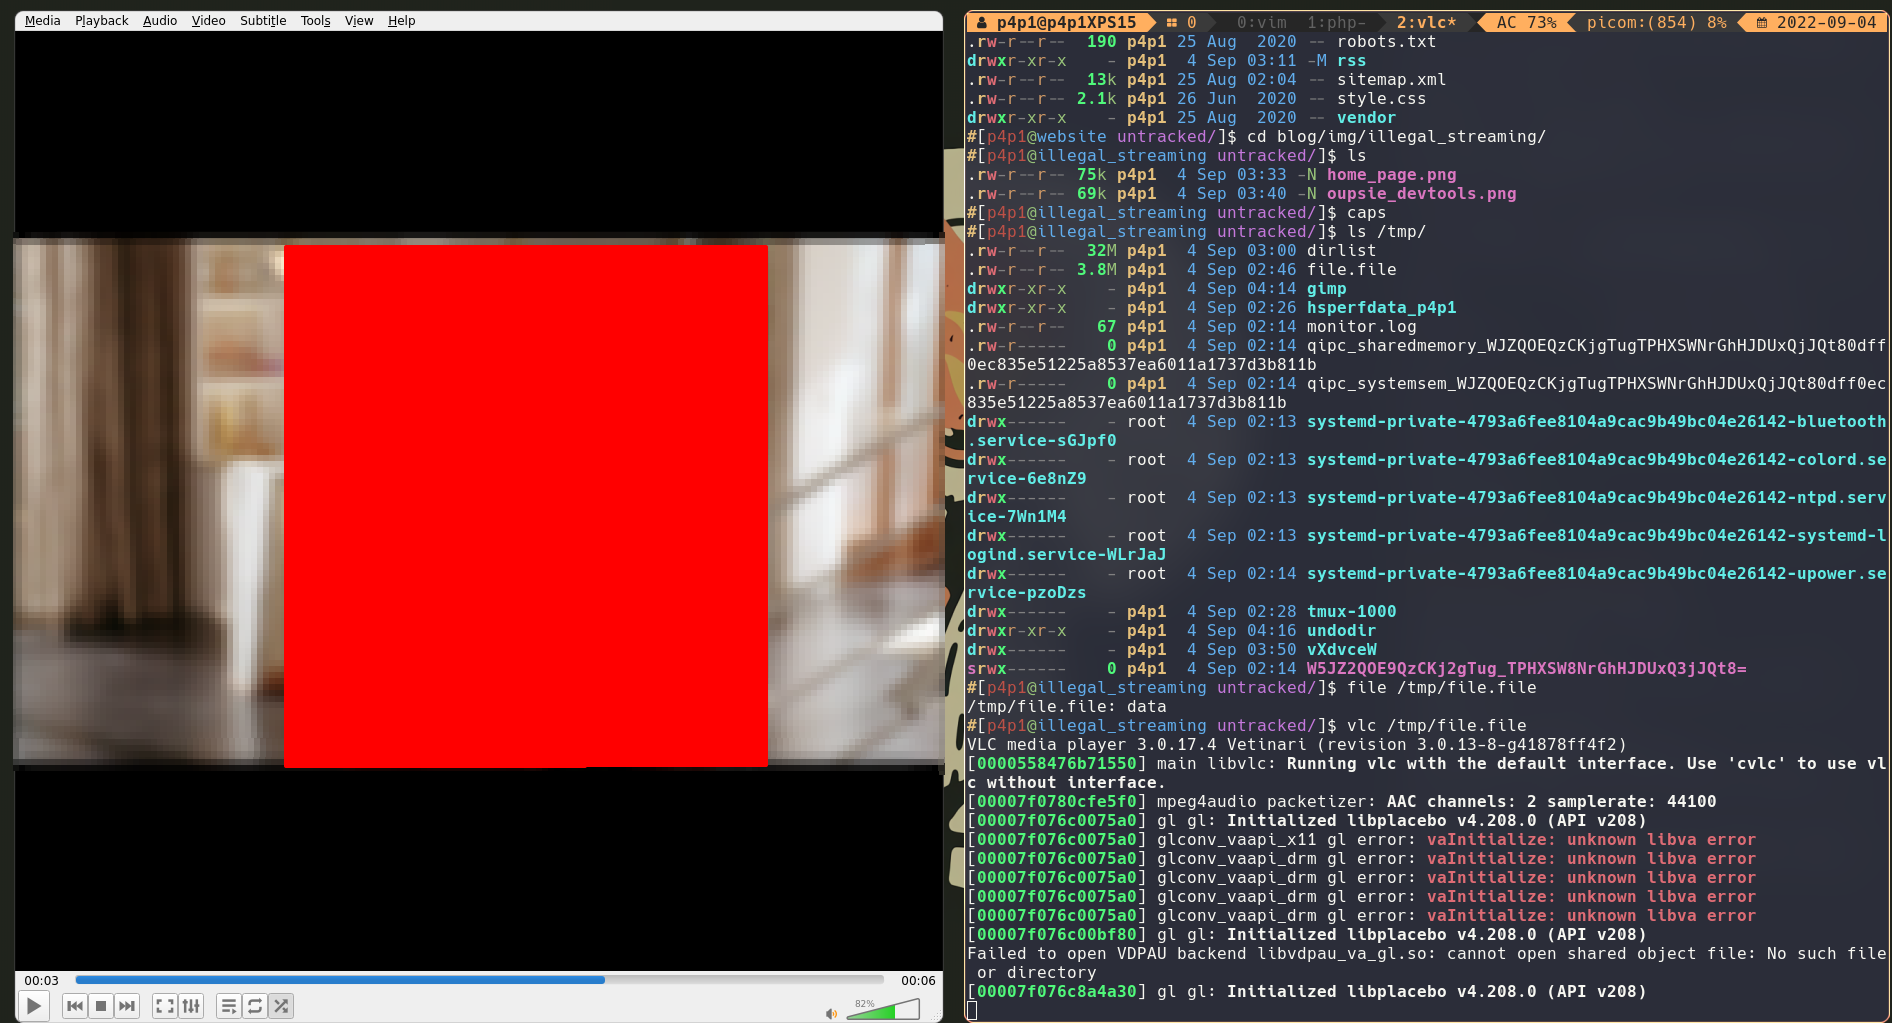
Task: Expand the Audio menu
Action: pos(159,20)
